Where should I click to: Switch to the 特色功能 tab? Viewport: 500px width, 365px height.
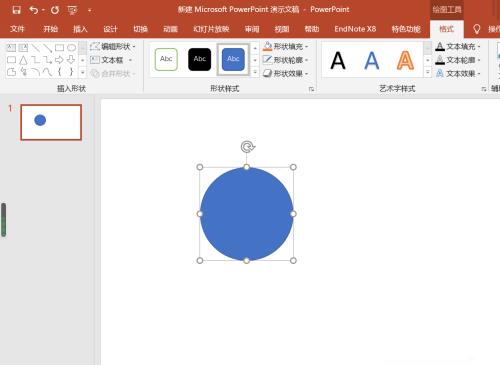tap(406, 29)
